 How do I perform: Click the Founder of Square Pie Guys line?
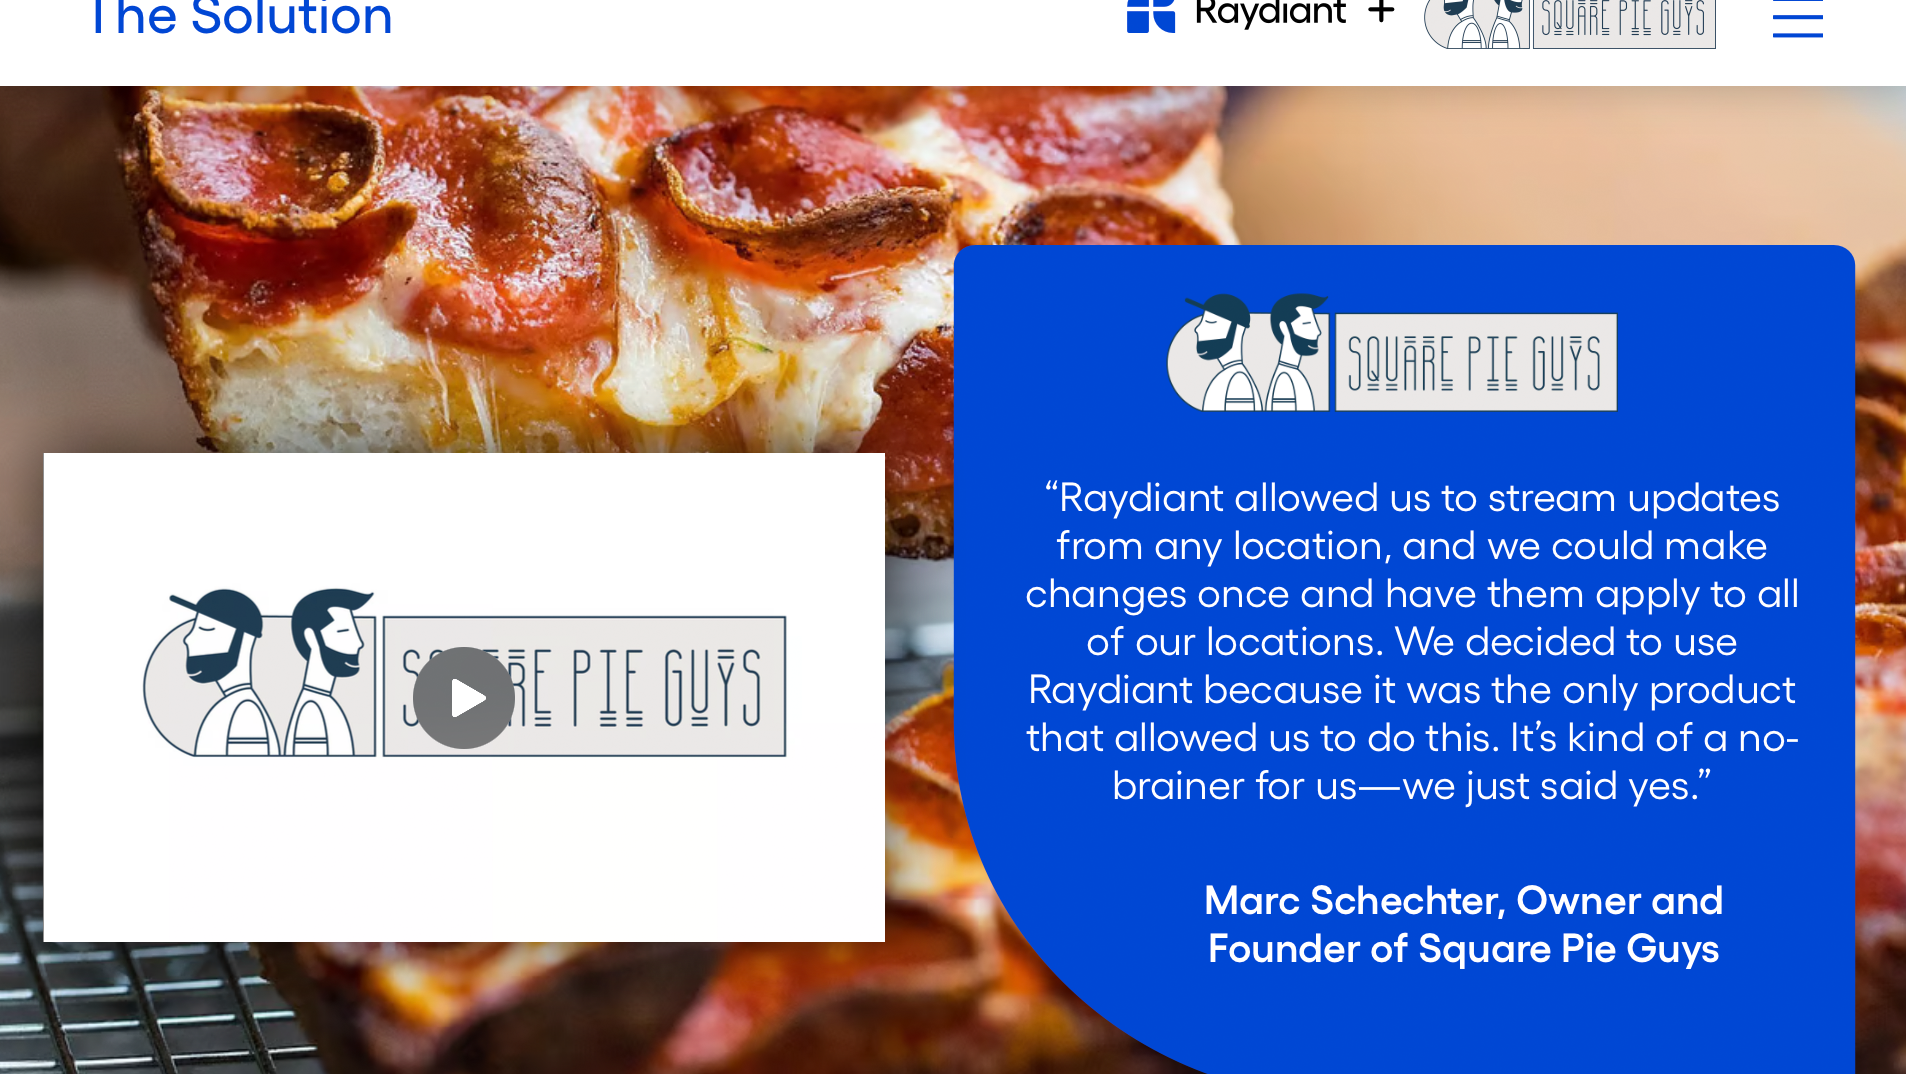1463,948
